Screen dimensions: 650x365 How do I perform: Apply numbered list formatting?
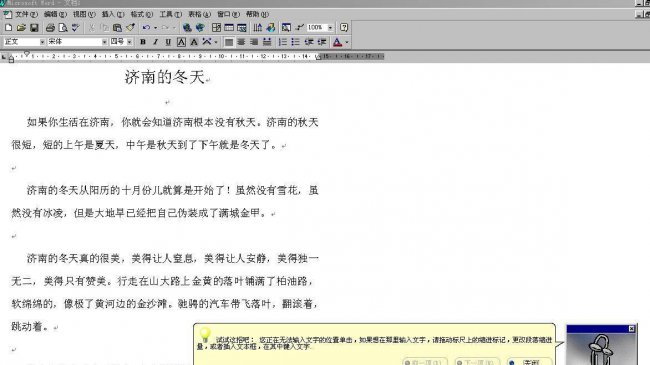tap(283, 42)
